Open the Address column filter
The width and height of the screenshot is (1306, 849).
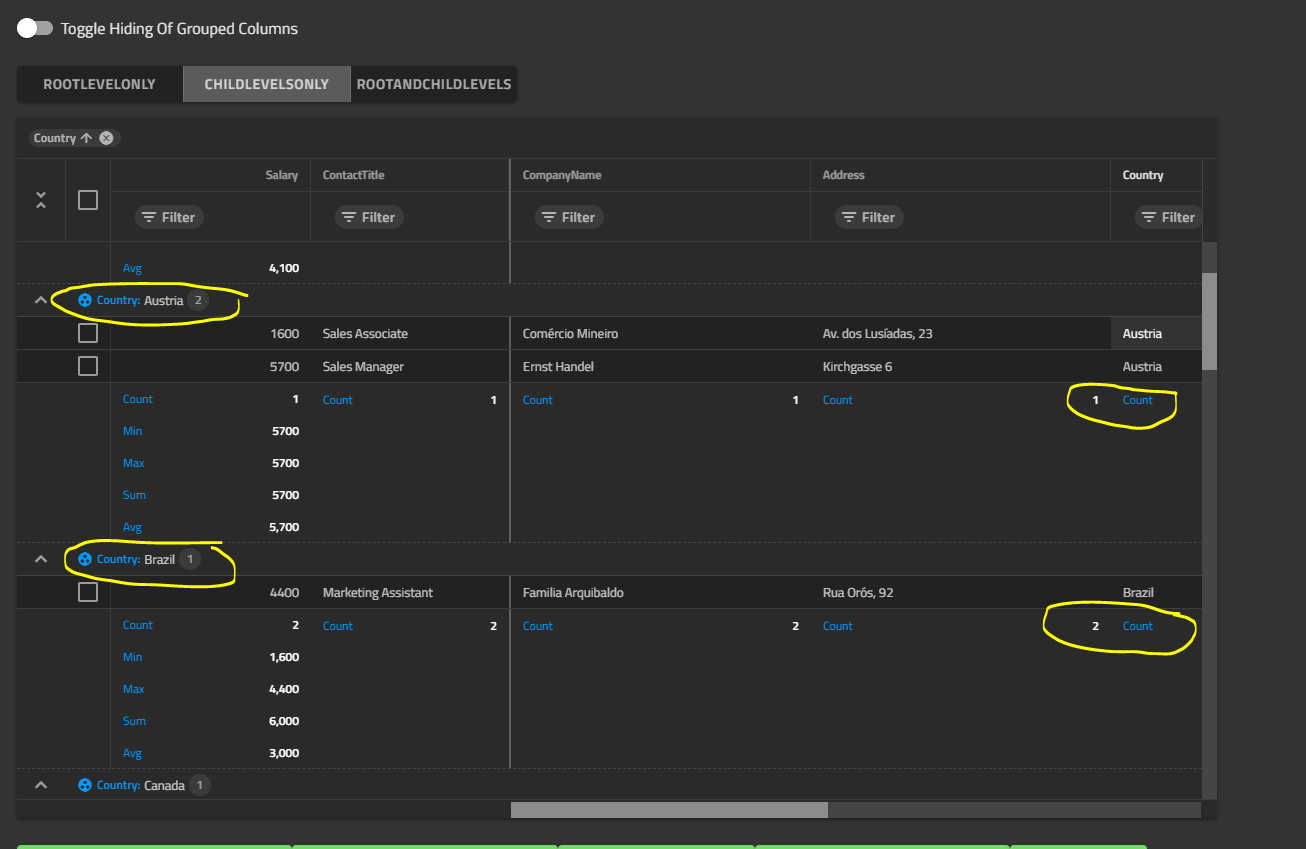tap(868, 216)
